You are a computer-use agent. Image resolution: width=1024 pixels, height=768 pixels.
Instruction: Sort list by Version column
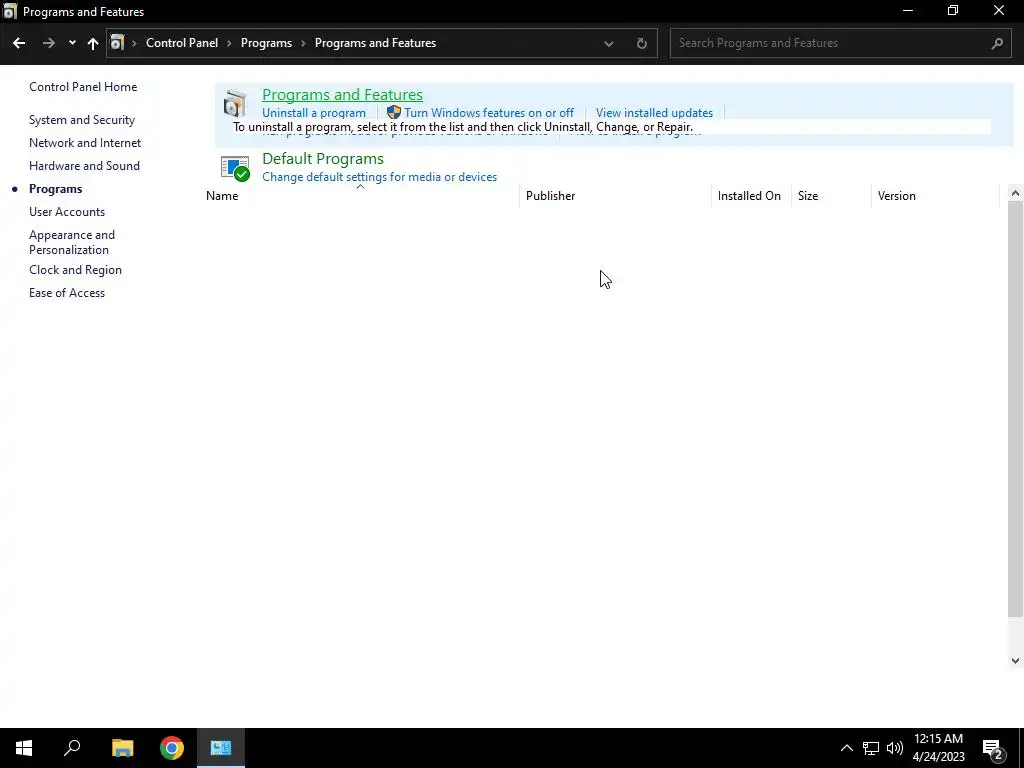[935, 196]
